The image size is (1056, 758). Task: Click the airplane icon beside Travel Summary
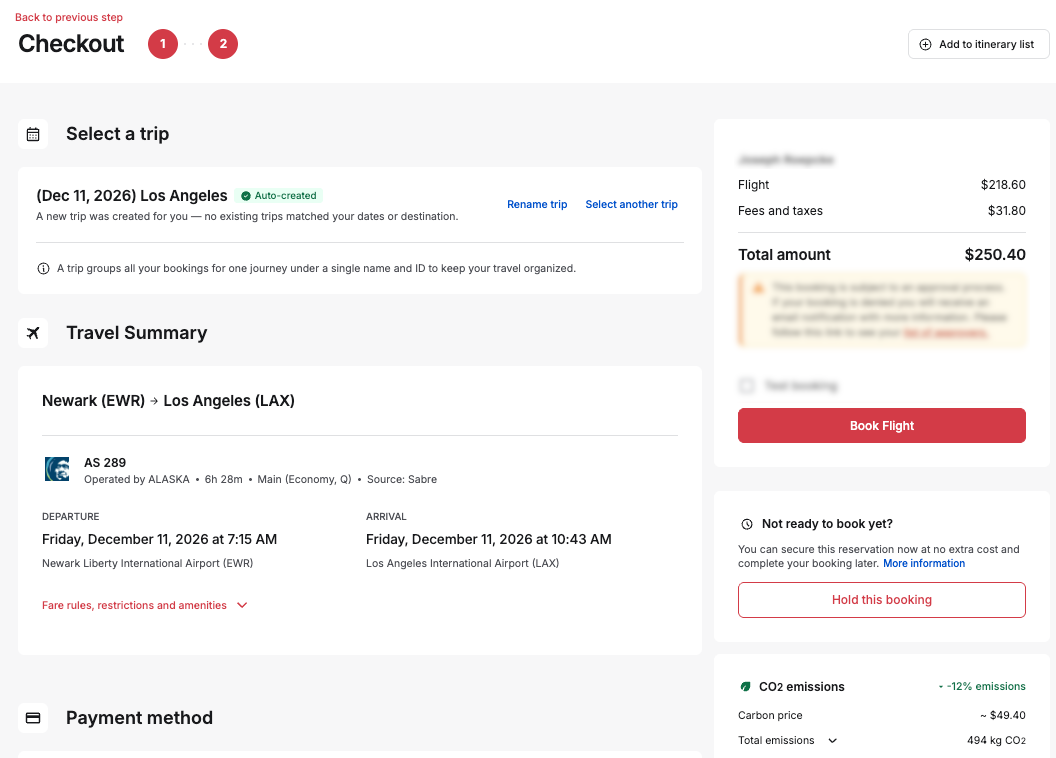pyautogui.click(x=33, y=333)
